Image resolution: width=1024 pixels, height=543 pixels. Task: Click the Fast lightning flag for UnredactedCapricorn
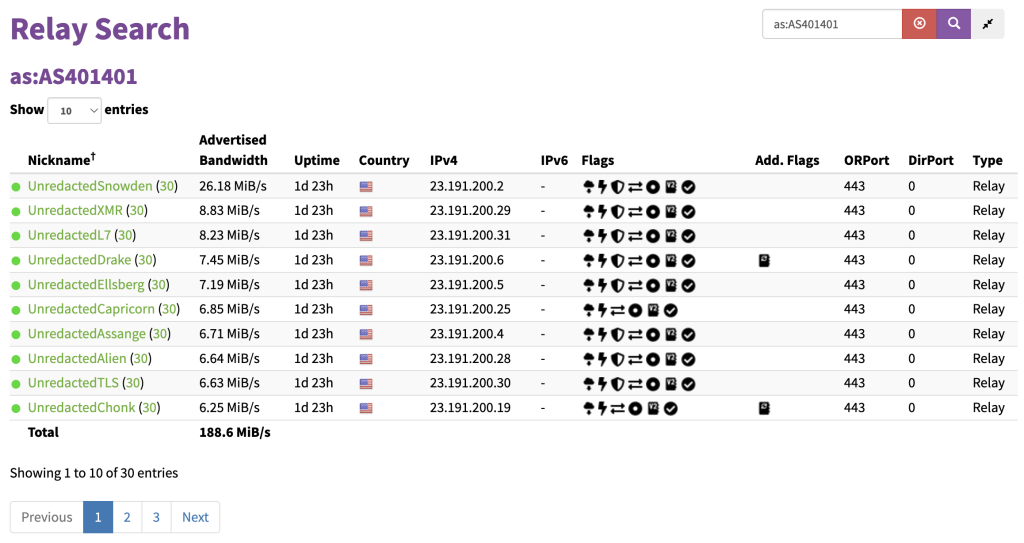(x=602, y=310)
